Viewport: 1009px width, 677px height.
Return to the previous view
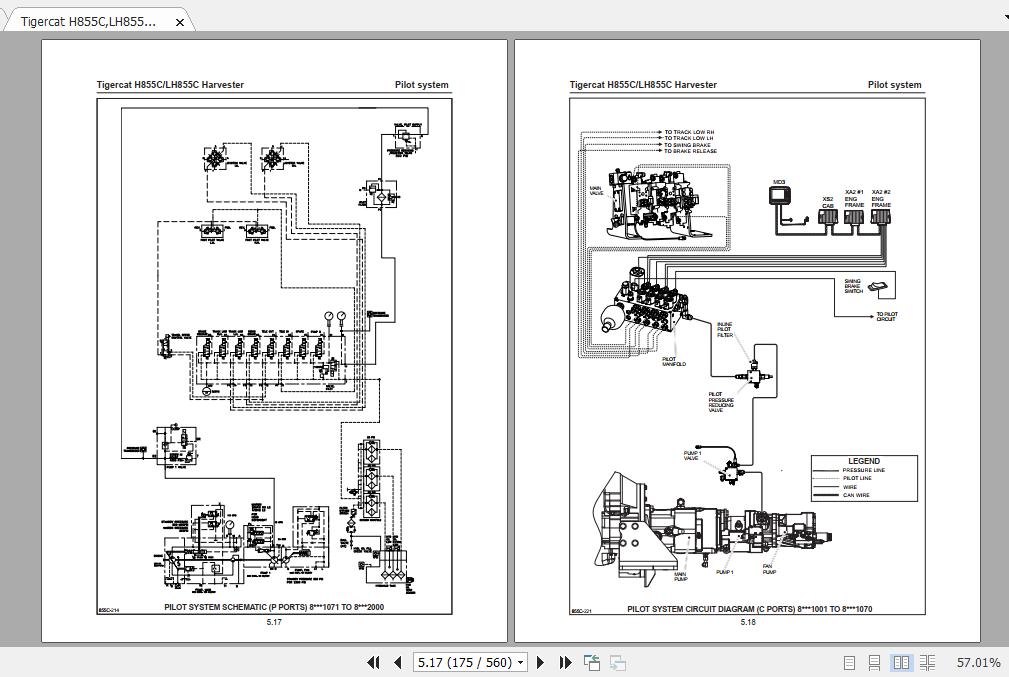(590, 662)
